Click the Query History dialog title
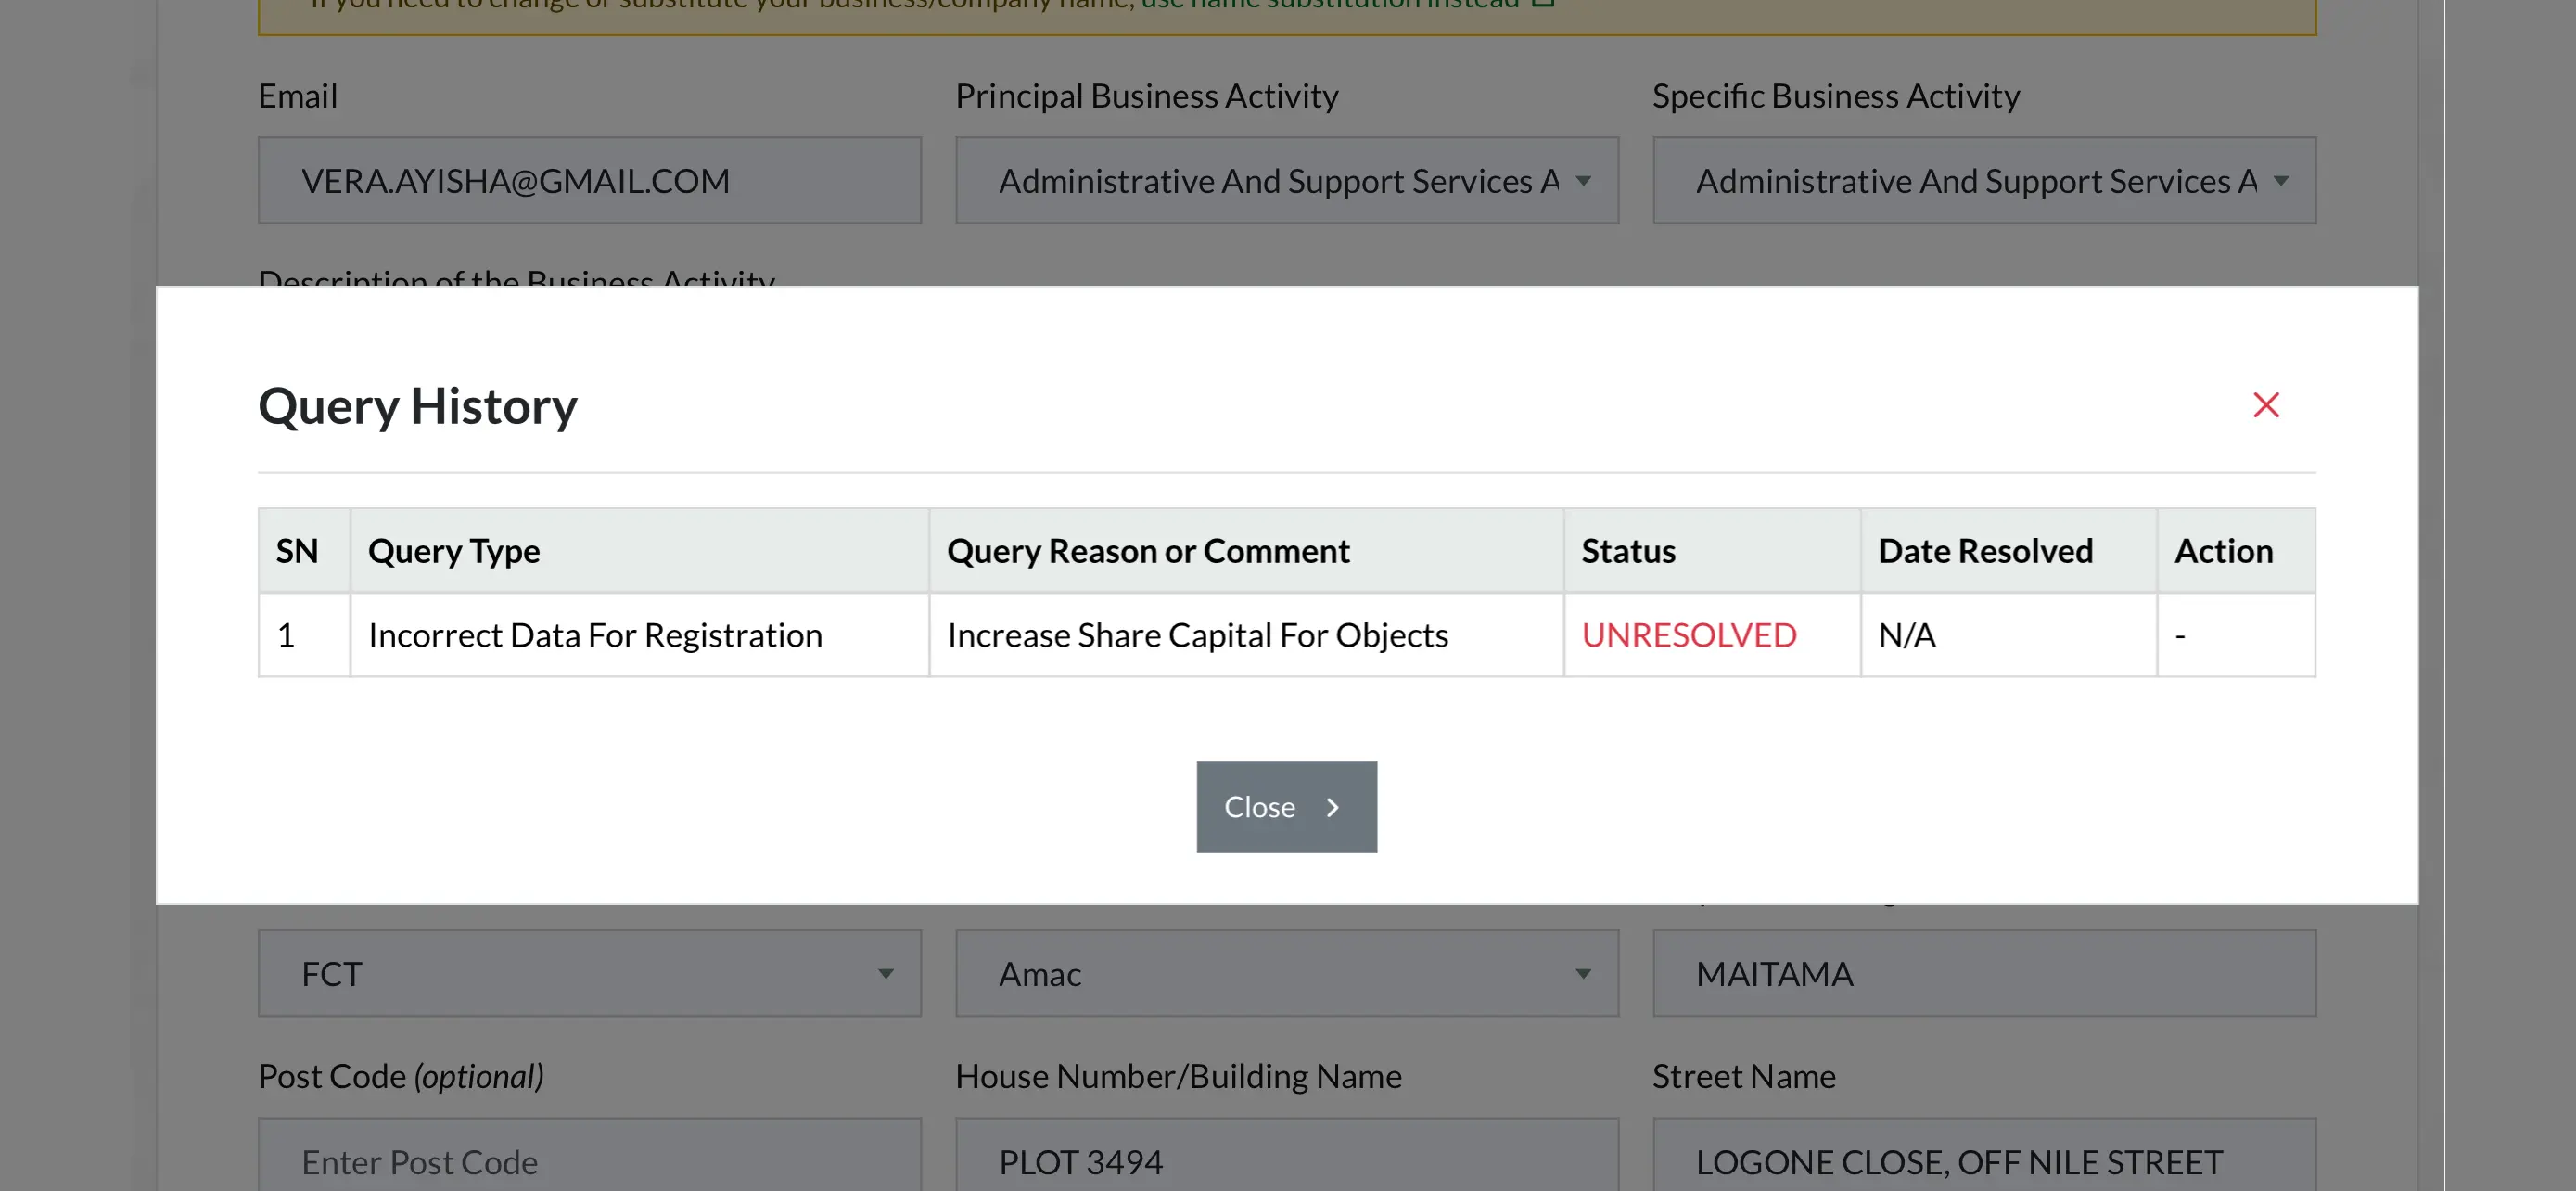The image size is (2576, 1191). 417,406
